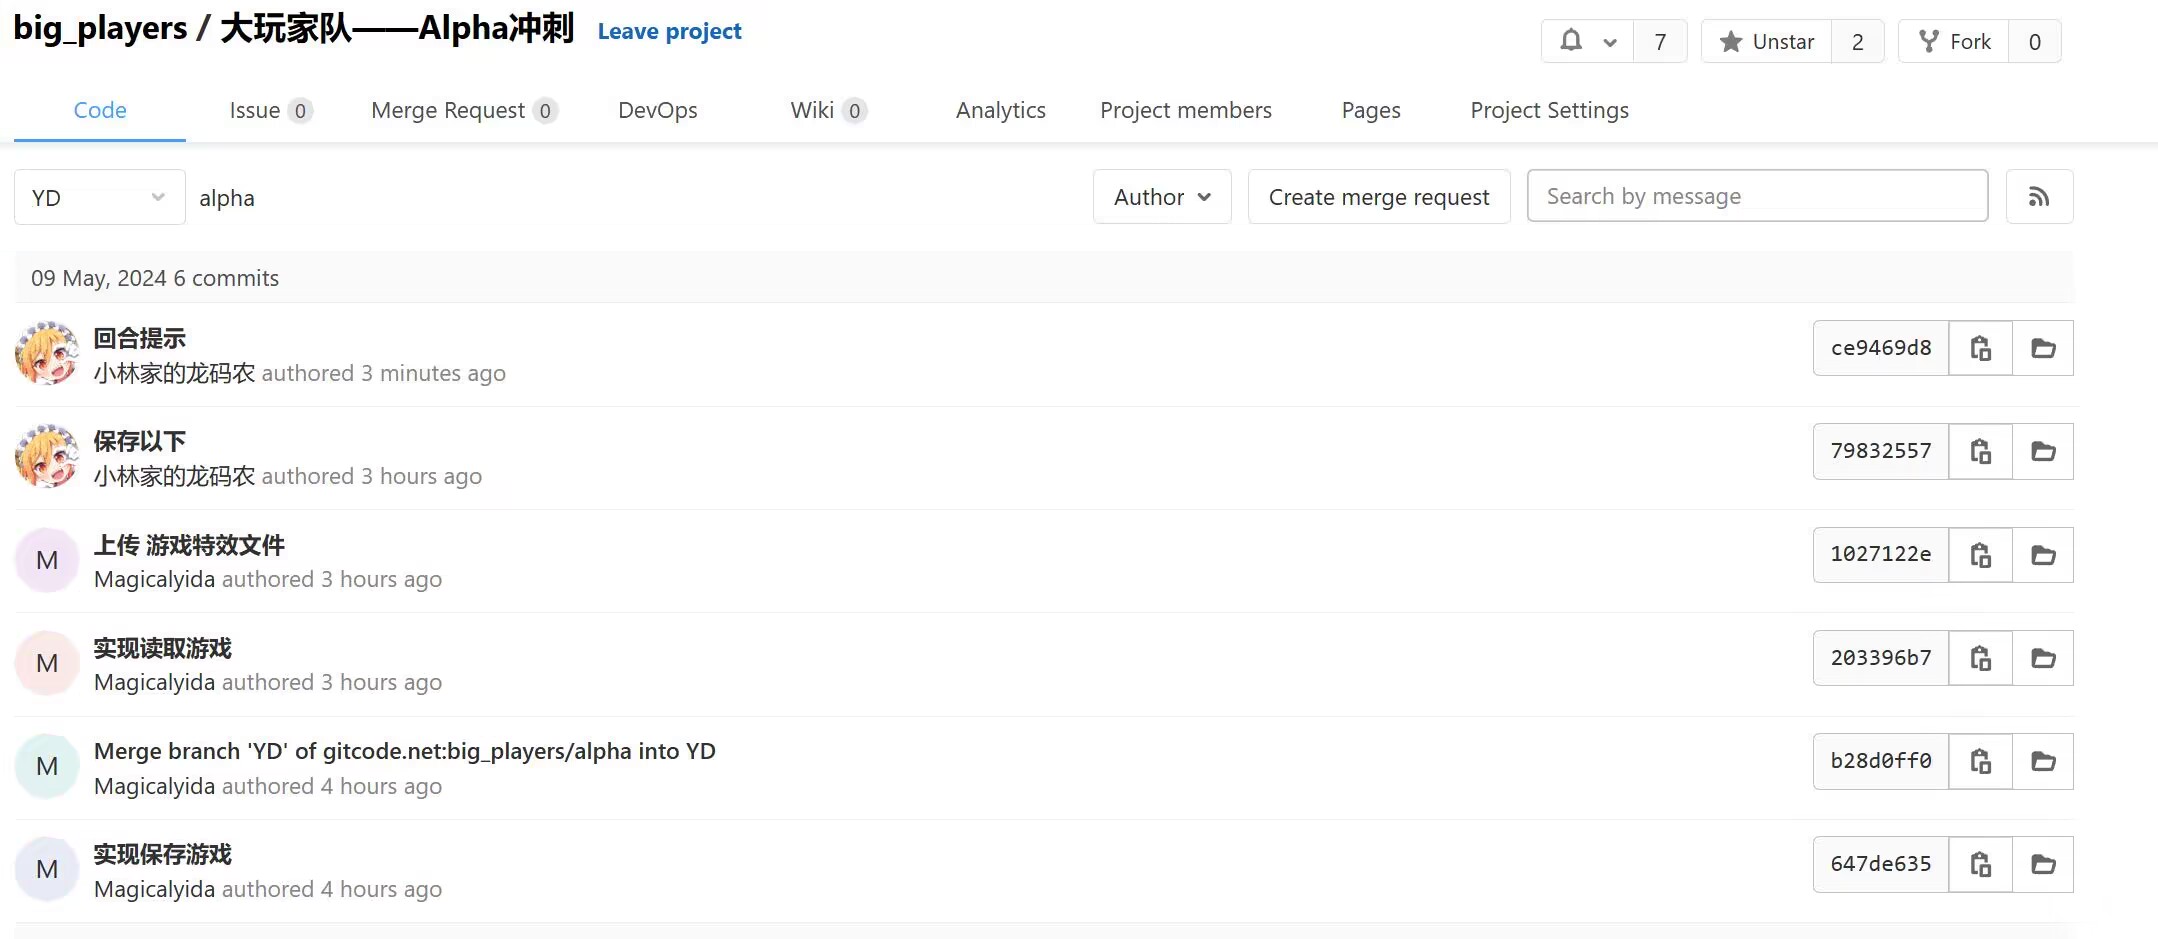Screen dimensions: 2158x939
Task: Go to the Merge Request tab
Action: pos(464,110)
